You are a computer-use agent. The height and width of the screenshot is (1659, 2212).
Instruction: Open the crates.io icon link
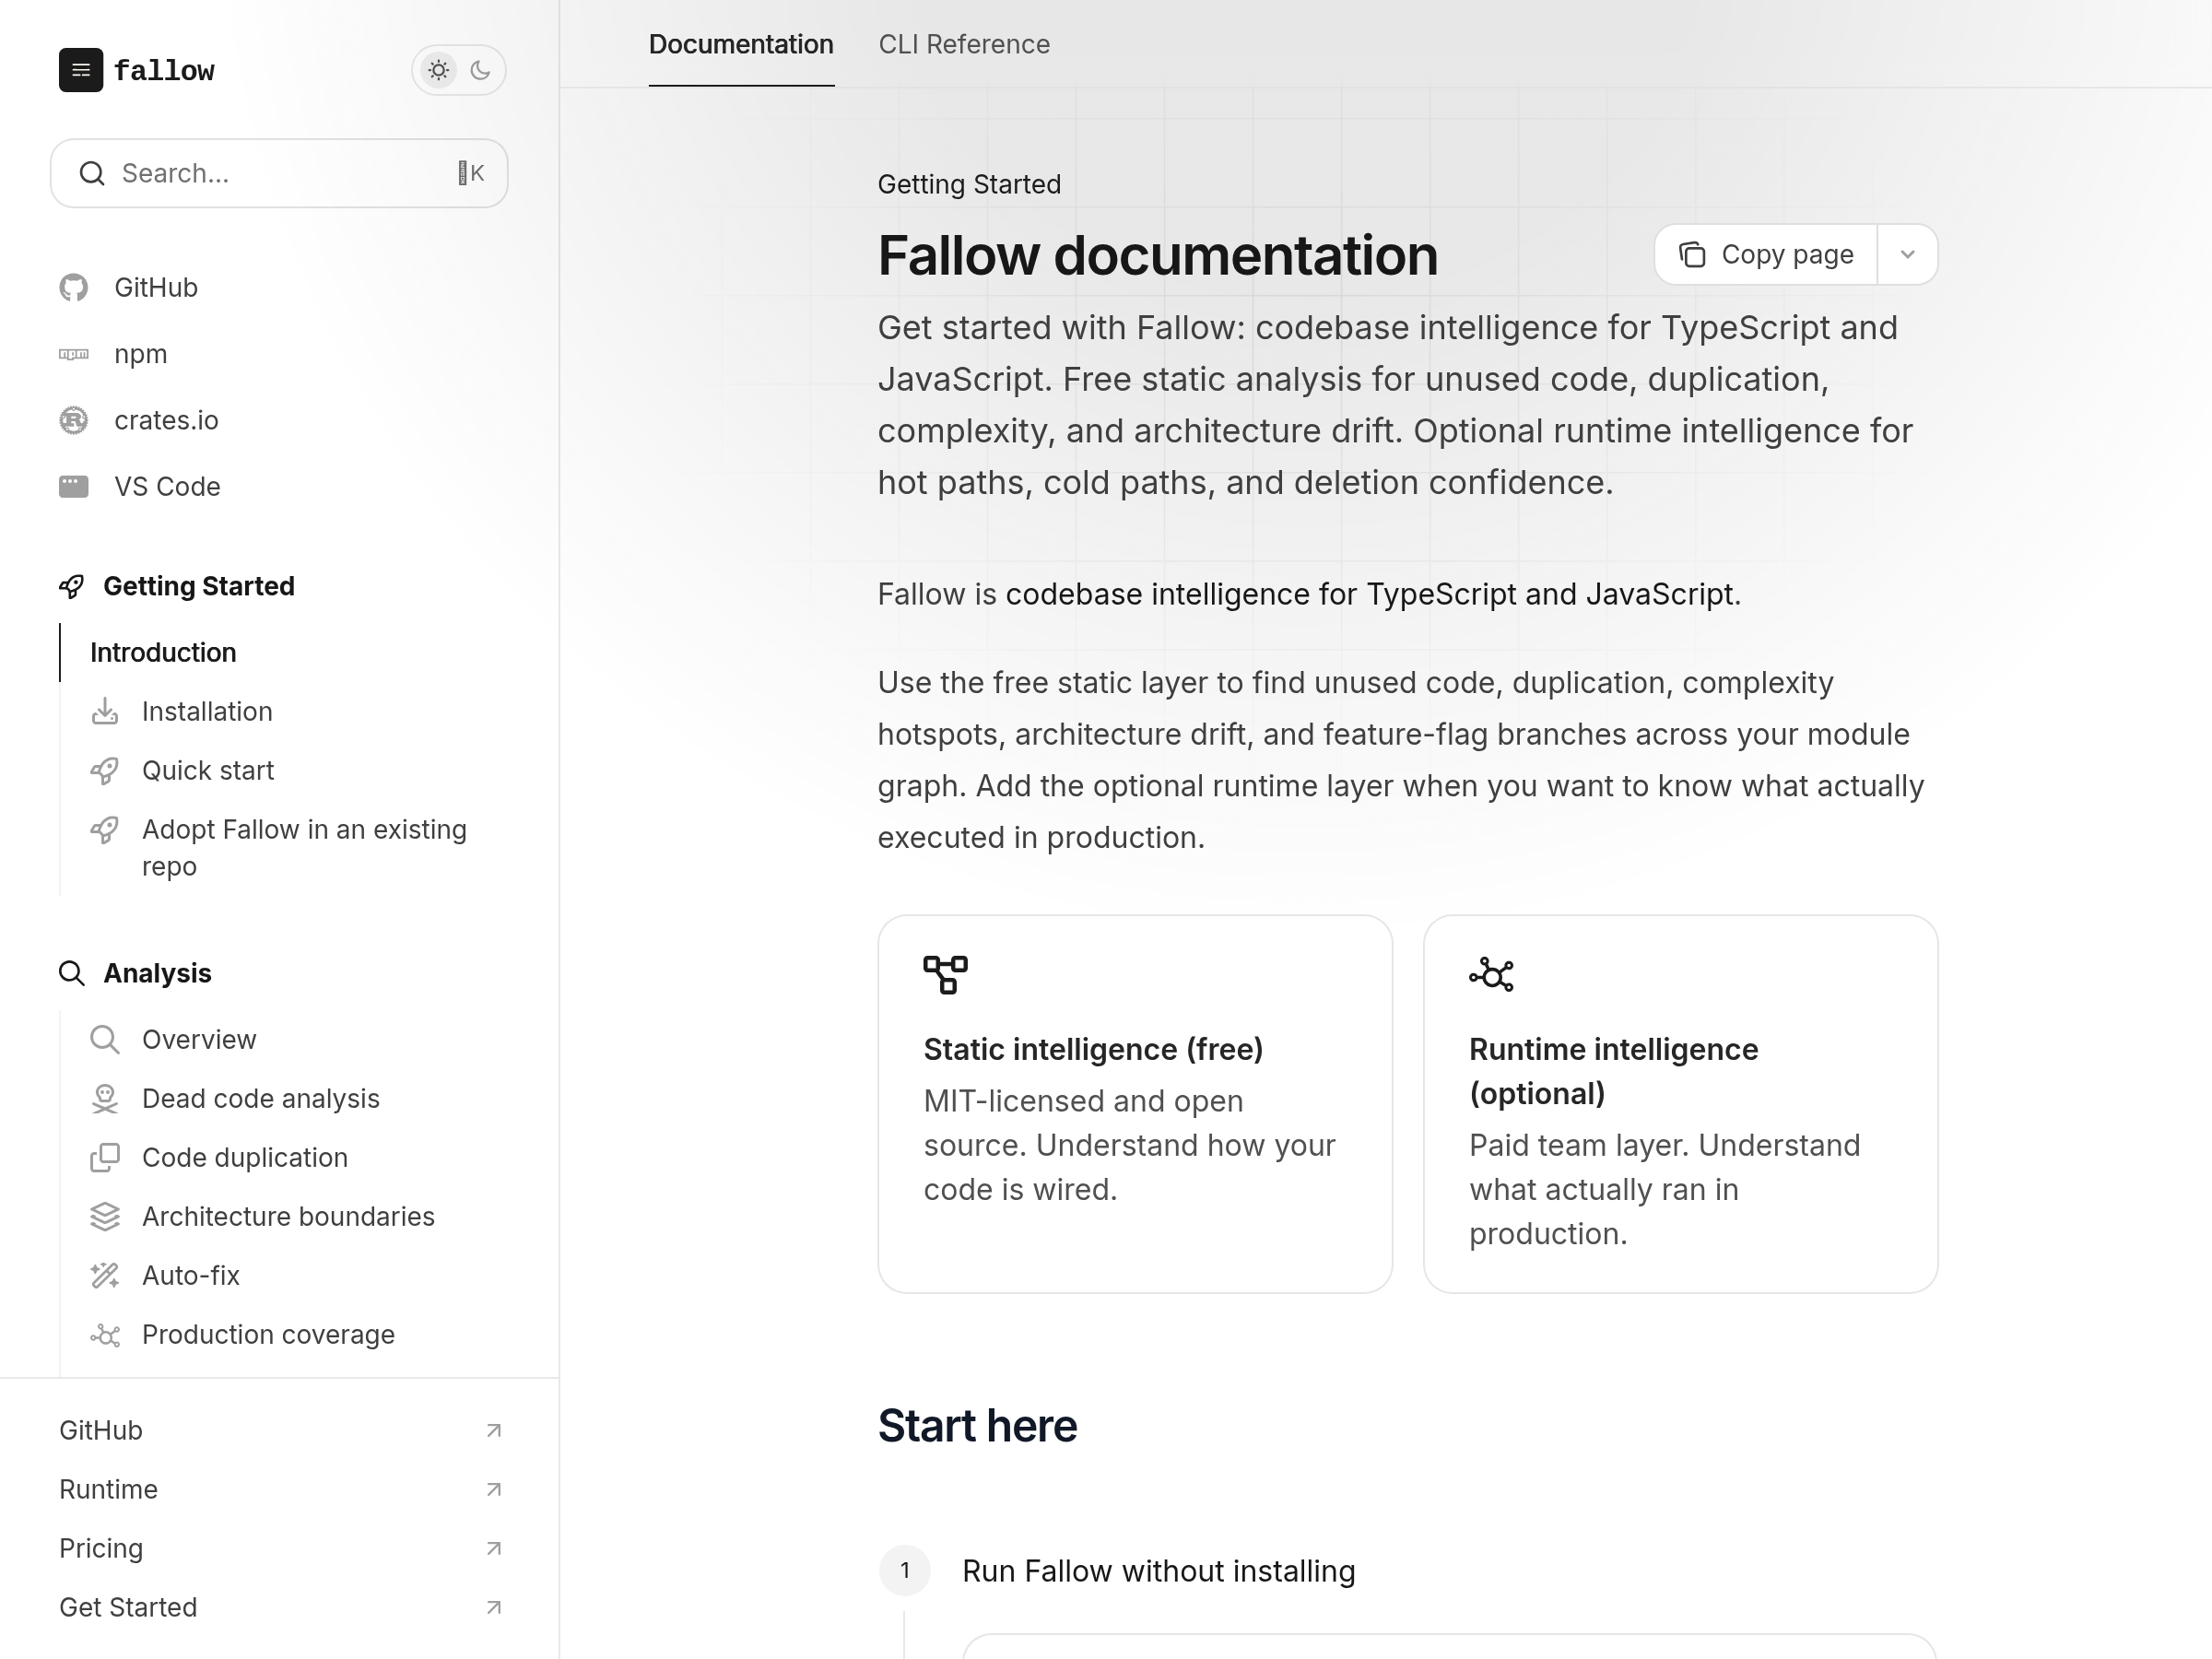pyautogui.click(x=73, y=421)
